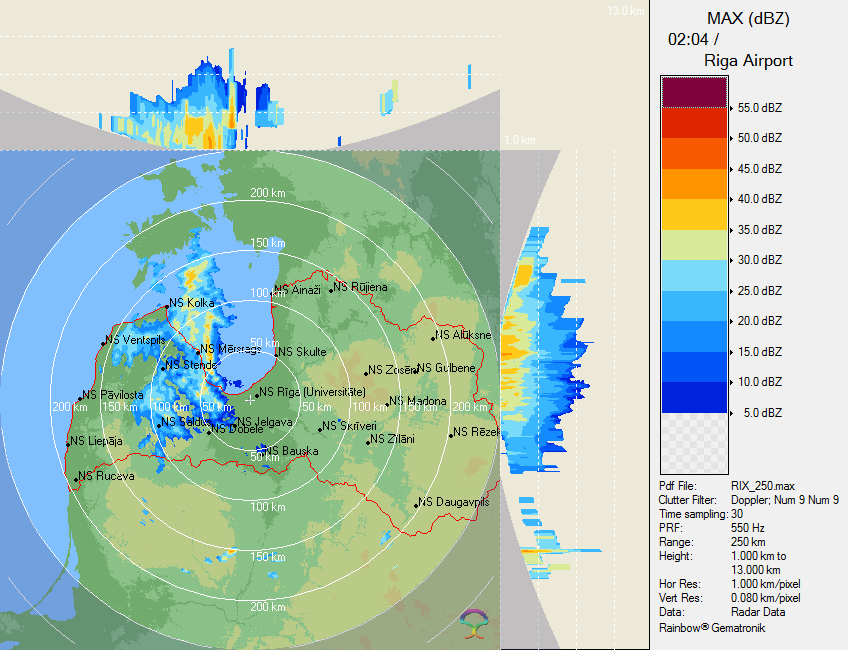Click the NS Alūksne station dot
Screen dimensions: 848x650
click(x=432, y=338)
